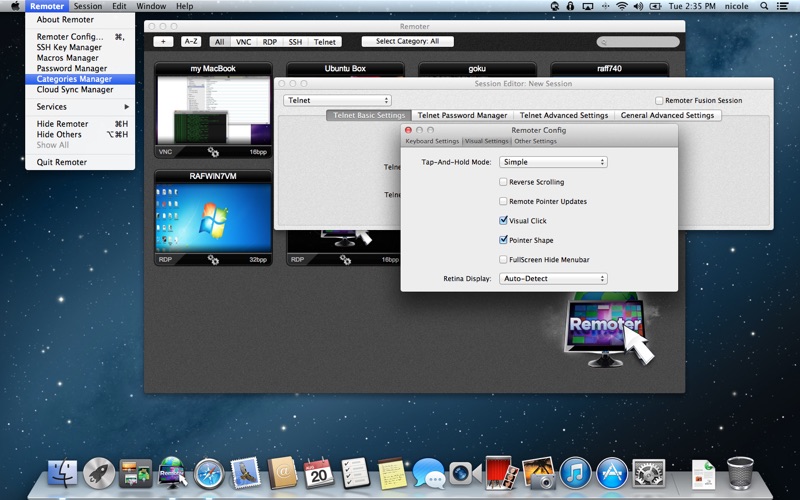
Task: Open iPhoto icon in dock
Action: (539, 473)
